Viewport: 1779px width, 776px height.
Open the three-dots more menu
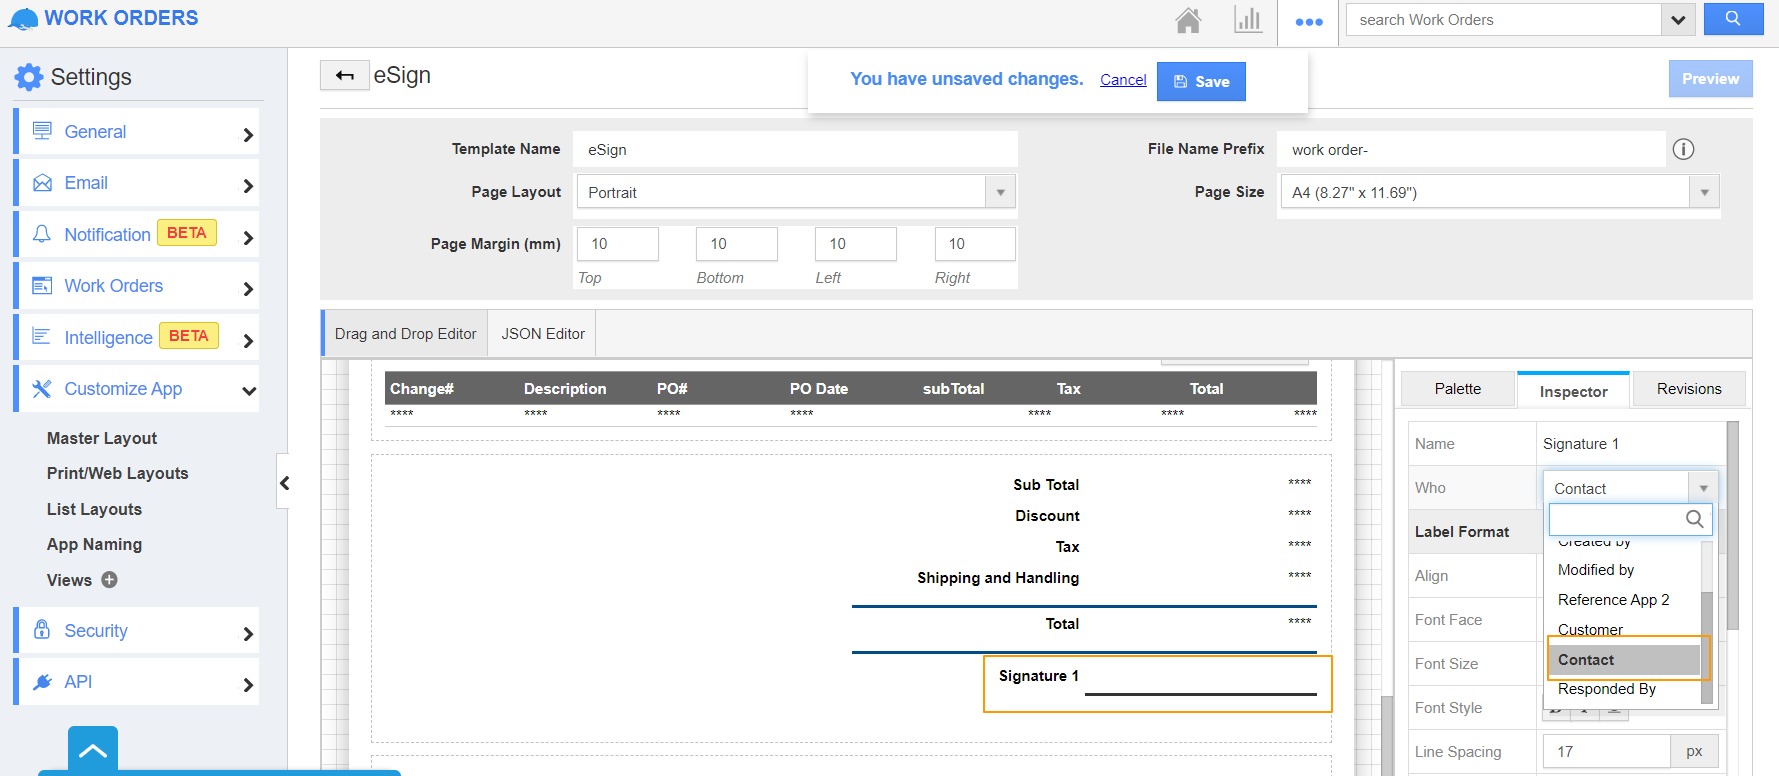point(1308,21)
